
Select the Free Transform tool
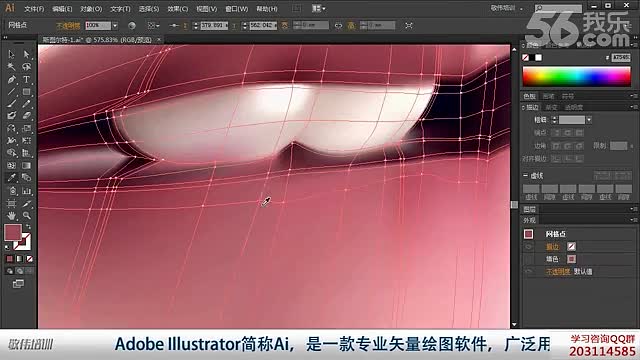point(27,141)
